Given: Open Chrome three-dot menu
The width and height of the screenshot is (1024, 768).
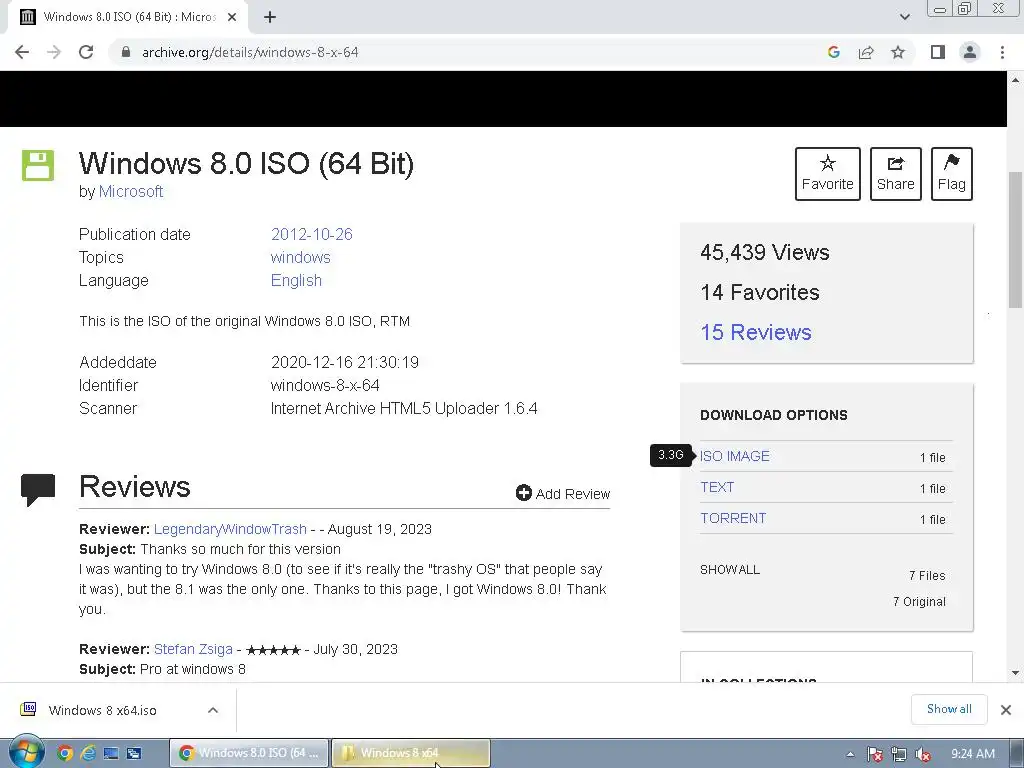Looking at the screenshot, I should pyautogui.click(x=1002, y=52).
